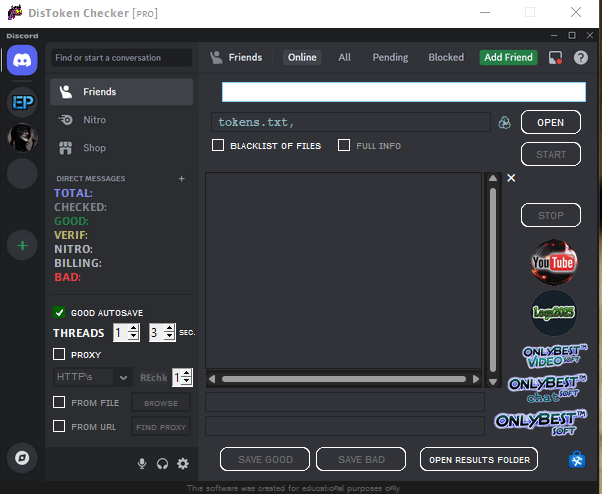Open the EP server icon
Screen dimensions: 602x494
pyautogui.click(x=22, y=102)
